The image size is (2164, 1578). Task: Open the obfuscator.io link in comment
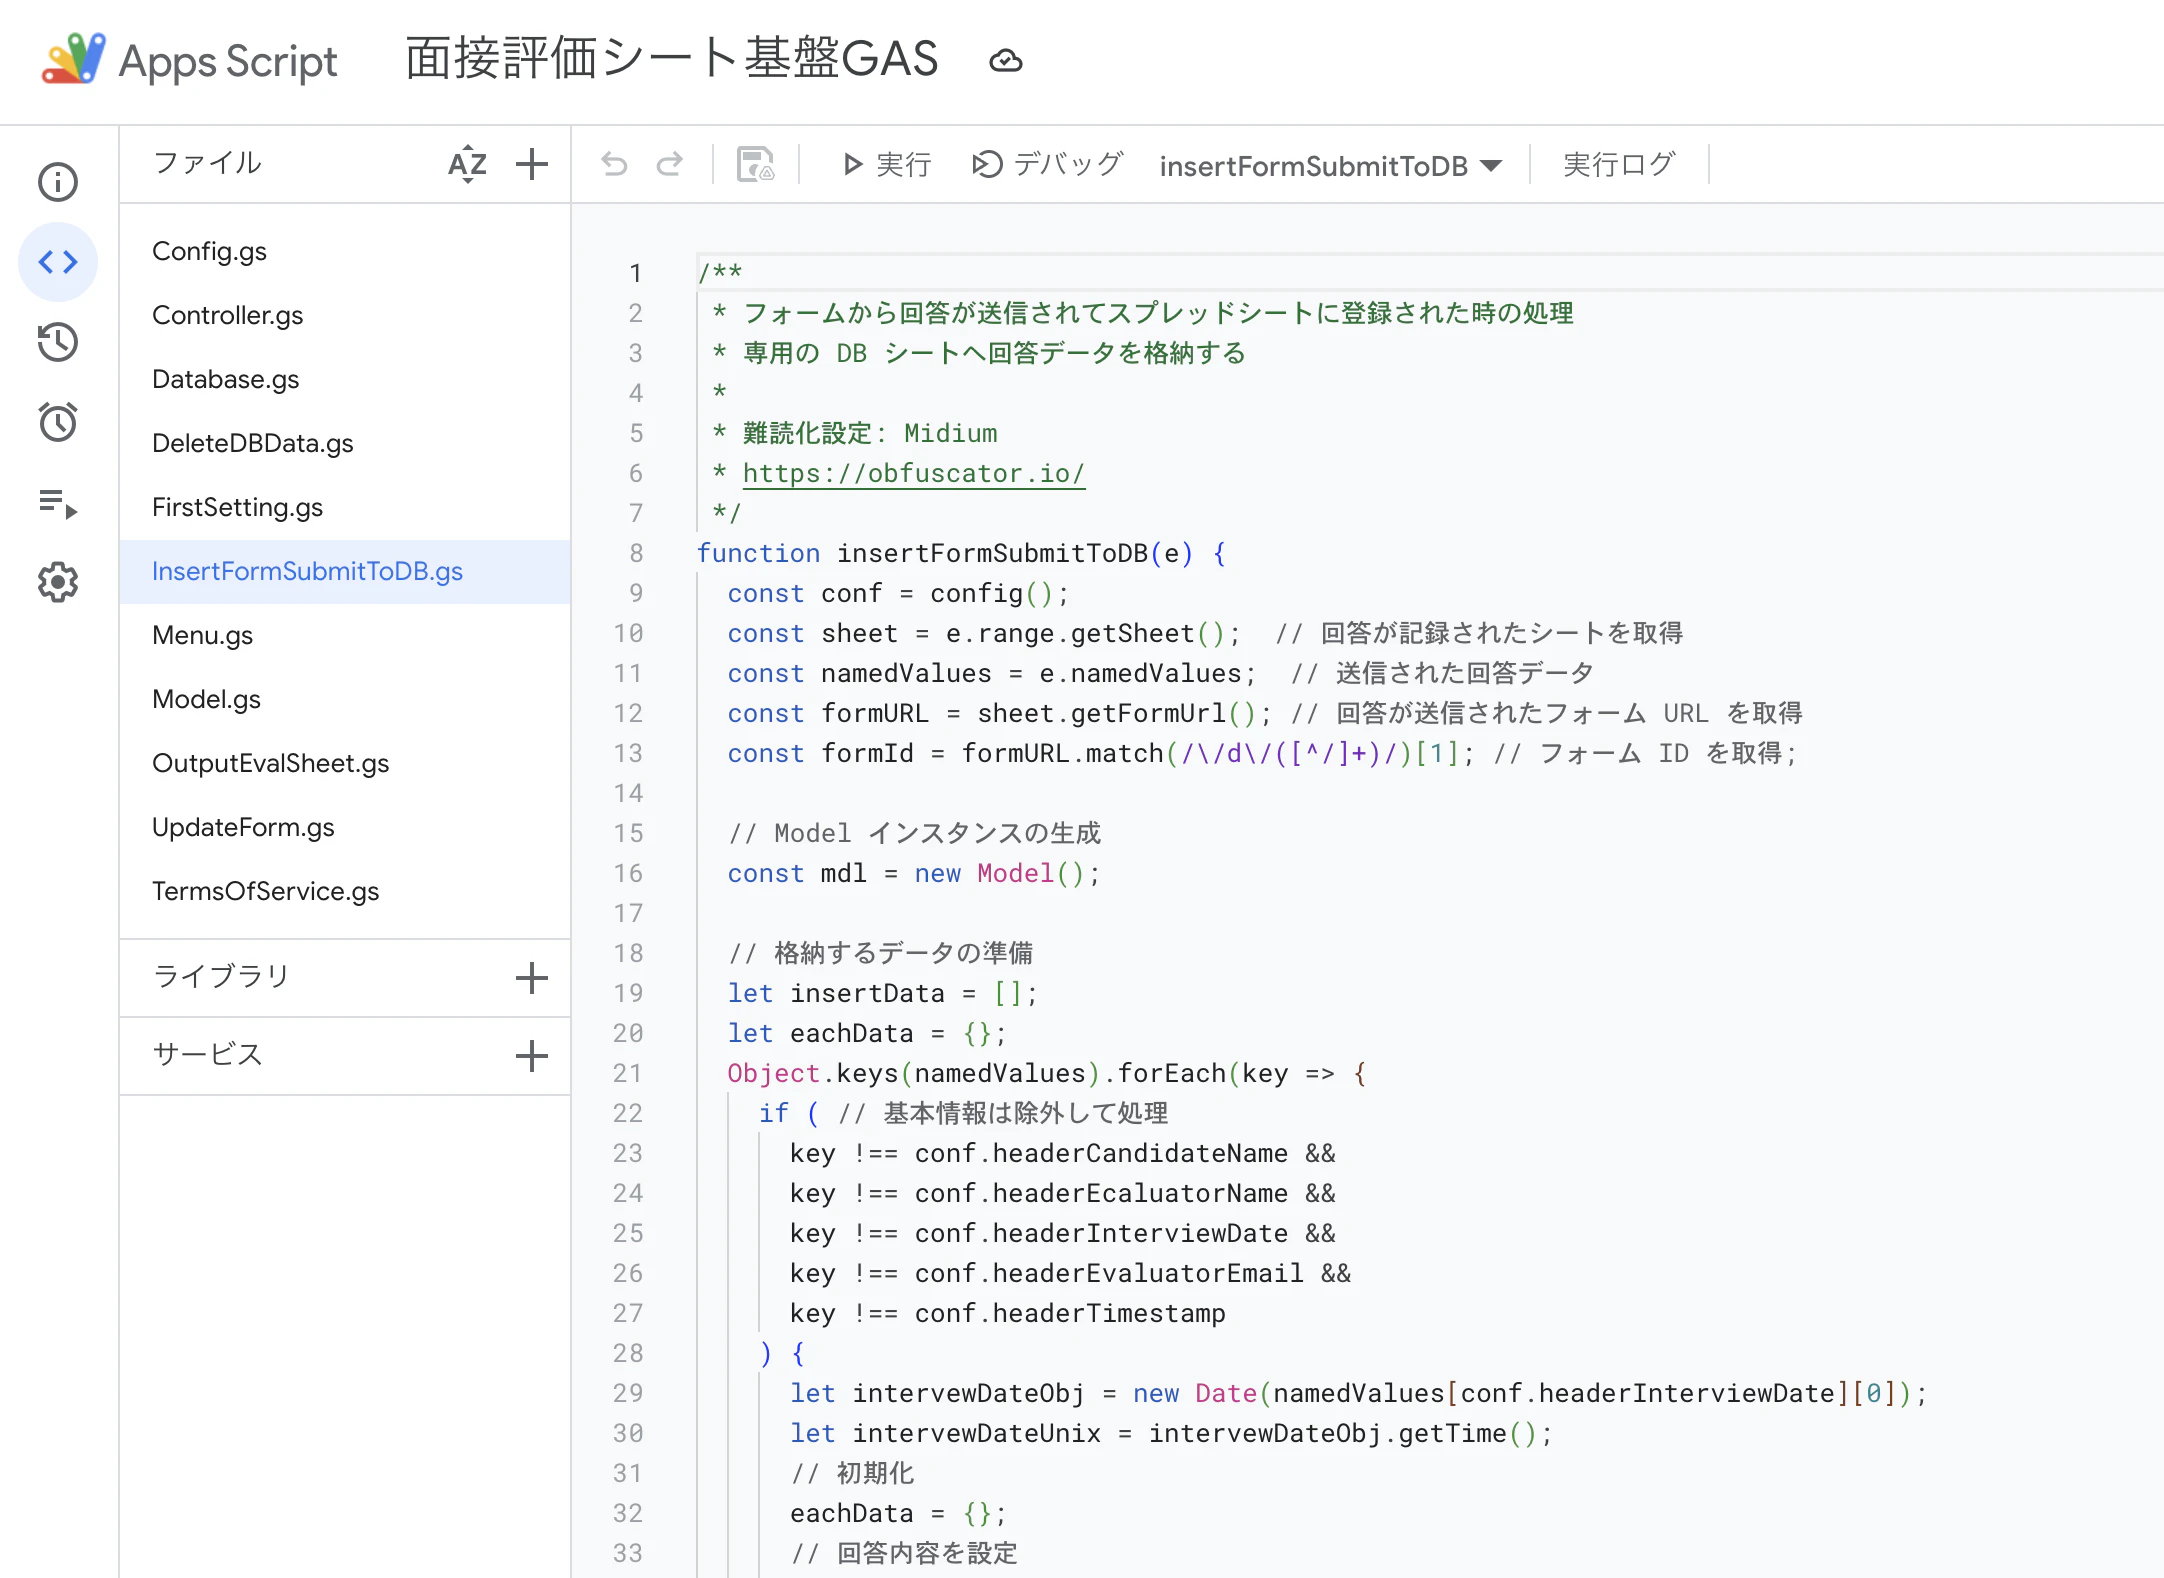[x=914, y=473]
